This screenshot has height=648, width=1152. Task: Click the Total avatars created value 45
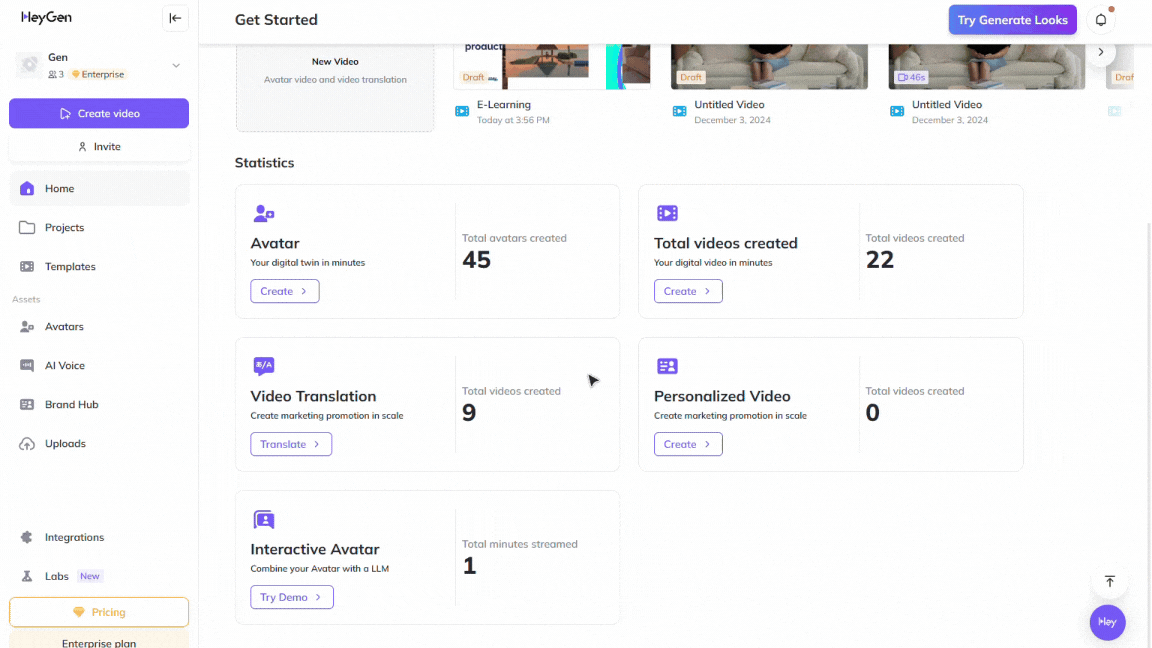(x=476, y=259)
